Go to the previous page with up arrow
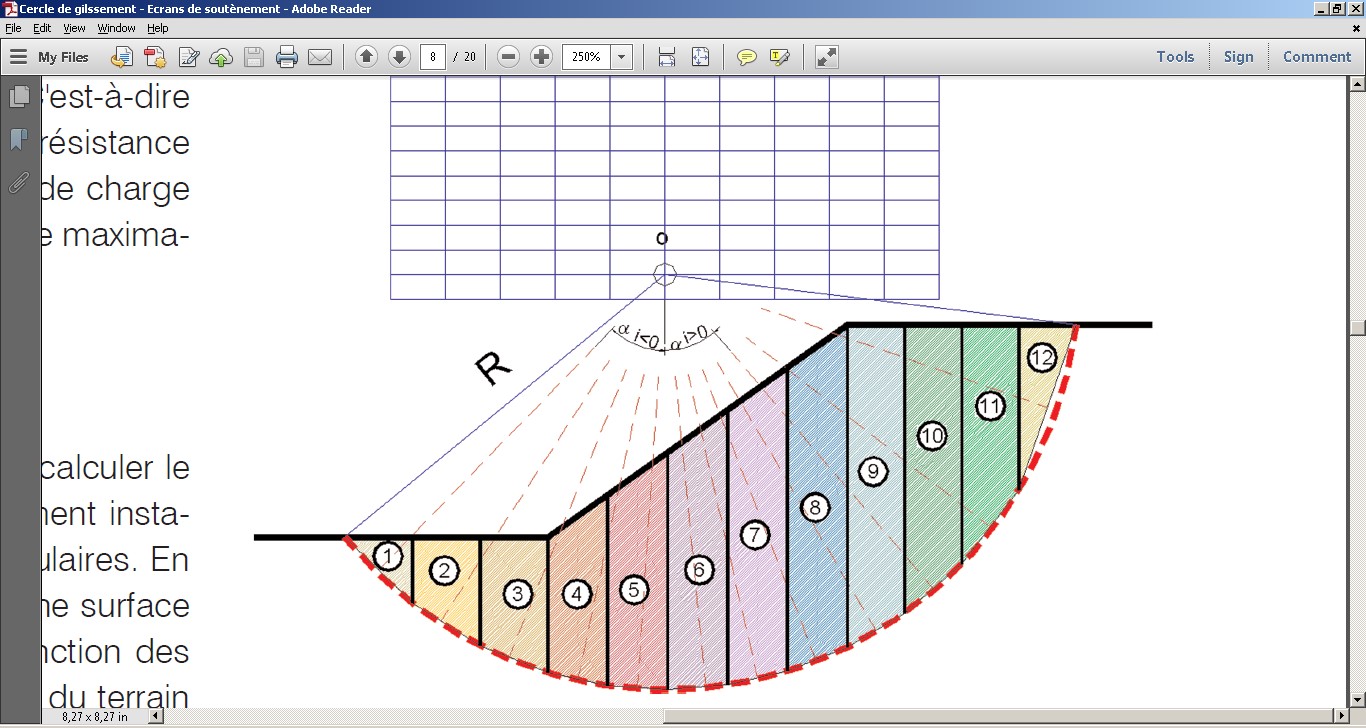 point(367,57)
